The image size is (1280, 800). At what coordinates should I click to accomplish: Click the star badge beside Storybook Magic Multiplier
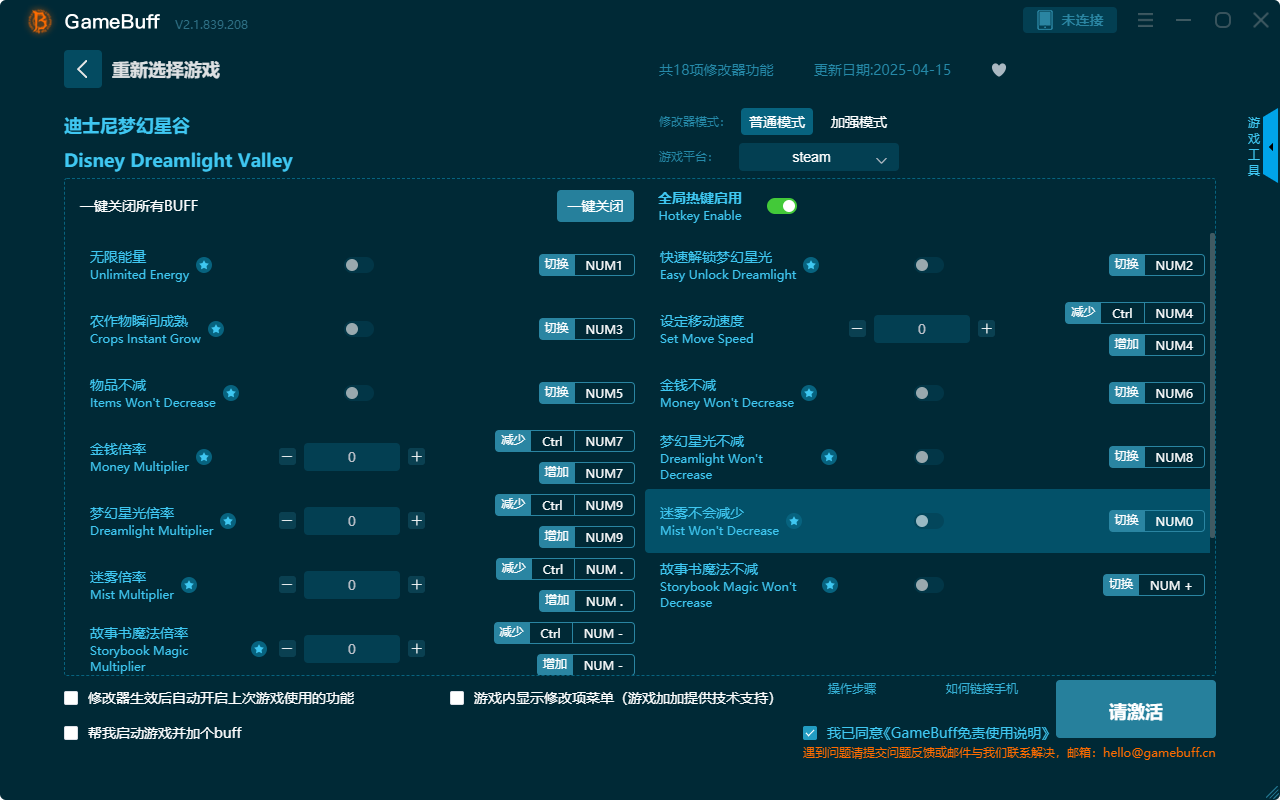259,649
